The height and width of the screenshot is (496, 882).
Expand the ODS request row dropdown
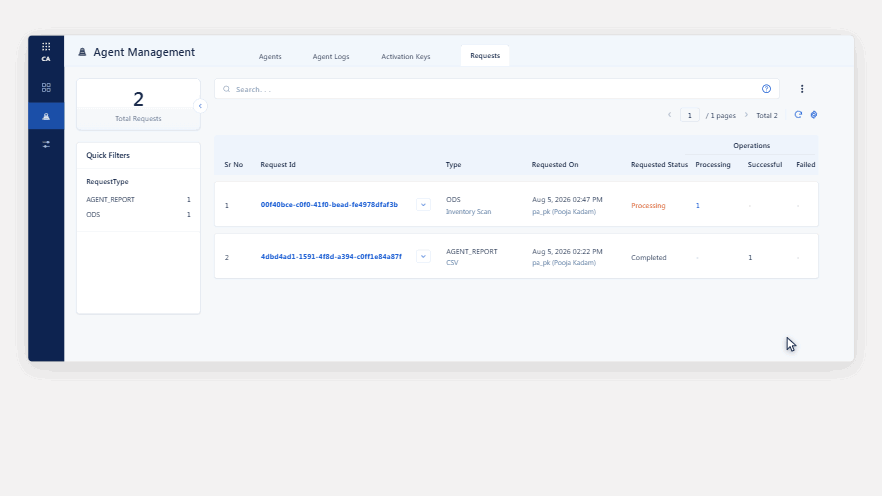424,205
